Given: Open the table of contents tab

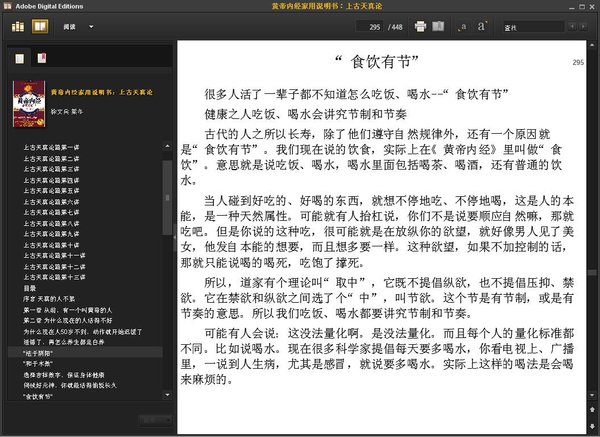Looking at the screenshot, I should coord(19,58).
